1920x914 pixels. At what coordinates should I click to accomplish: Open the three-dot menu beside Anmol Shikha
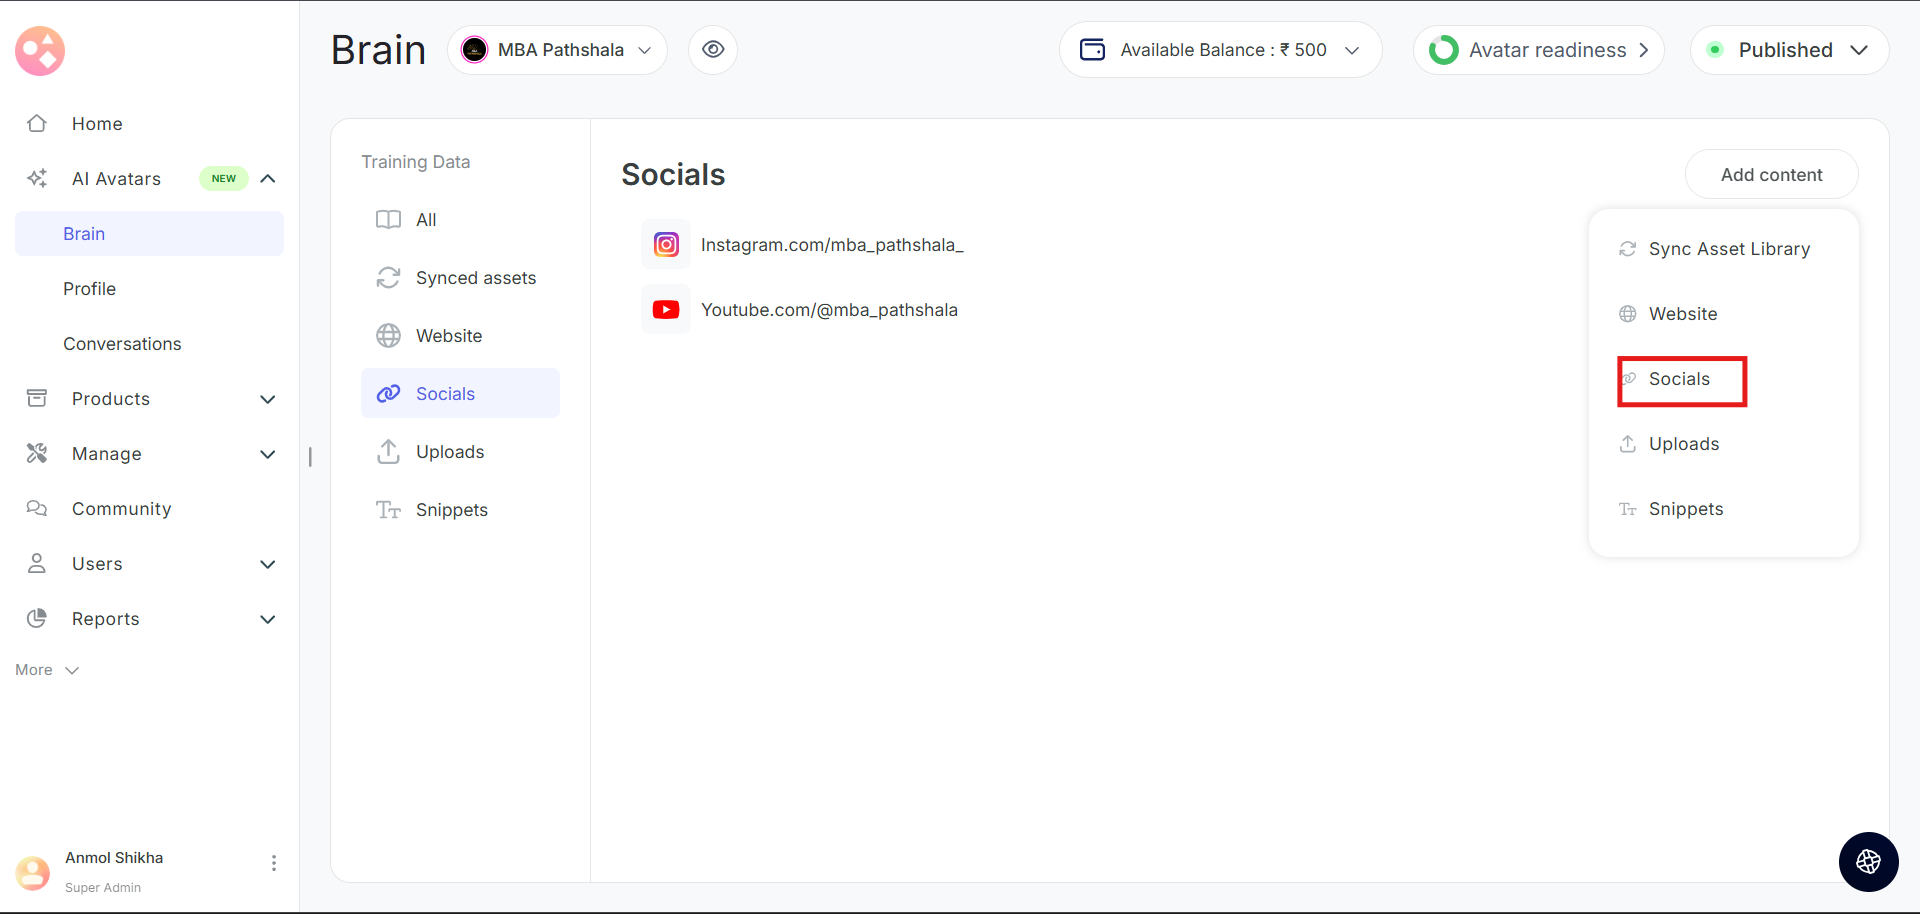274,863
